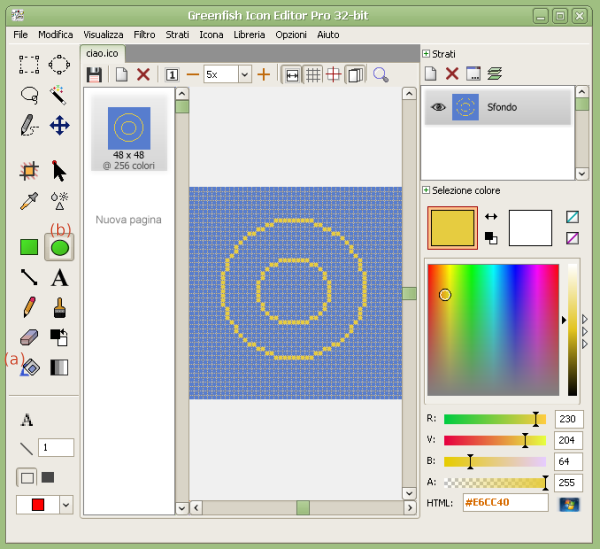The height and width of the screenshot is (549, 600).
Task: Pick the Eyedropper tool
Action: click(29, 201)
